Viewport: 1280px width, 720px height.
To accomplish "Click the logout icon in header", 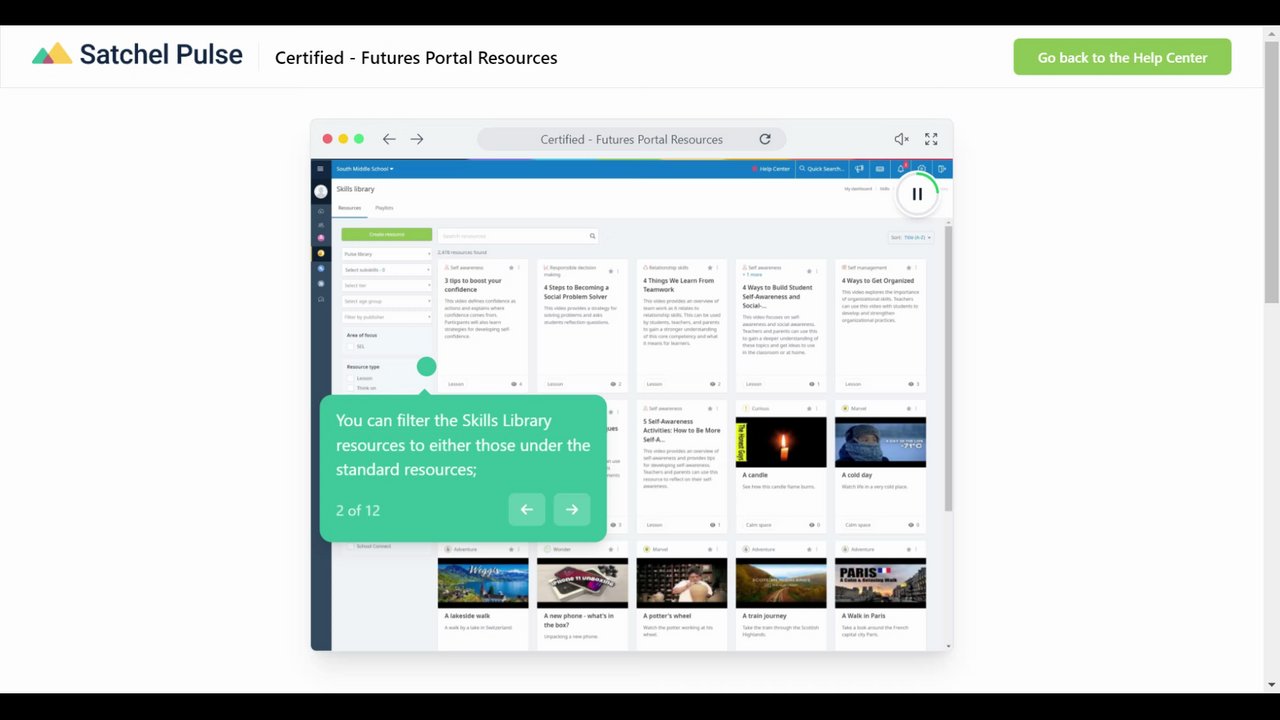I will click(942, 169).
